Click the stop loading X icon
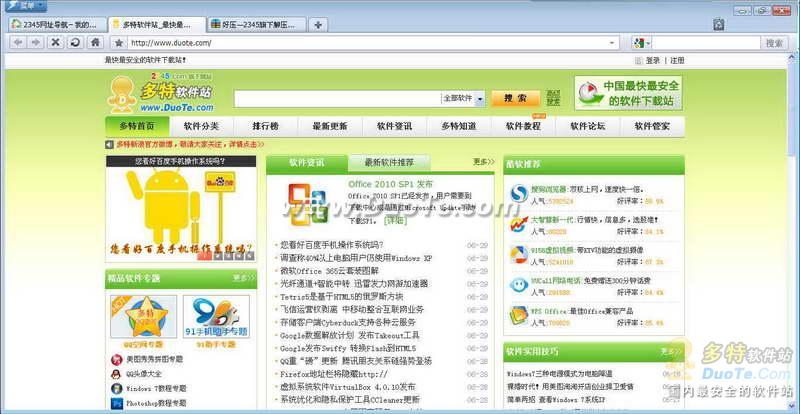Screen dimensions: 800x414 54,43
